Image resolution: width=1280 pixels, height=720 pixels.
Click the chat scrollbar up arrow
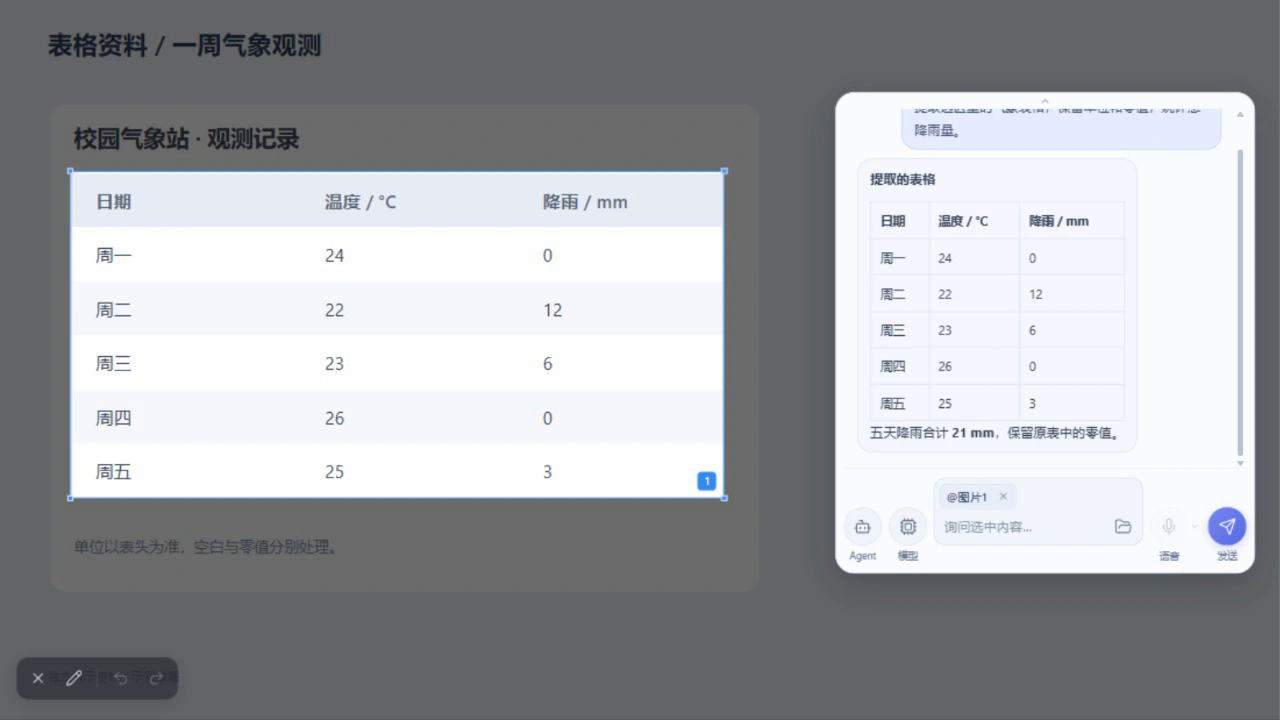click(x=1241, y=114)
